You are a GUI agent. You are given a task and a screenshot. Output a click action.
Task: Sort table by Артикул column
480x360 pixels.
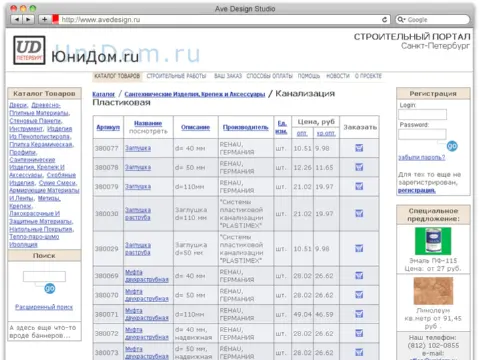coord(108,127)
